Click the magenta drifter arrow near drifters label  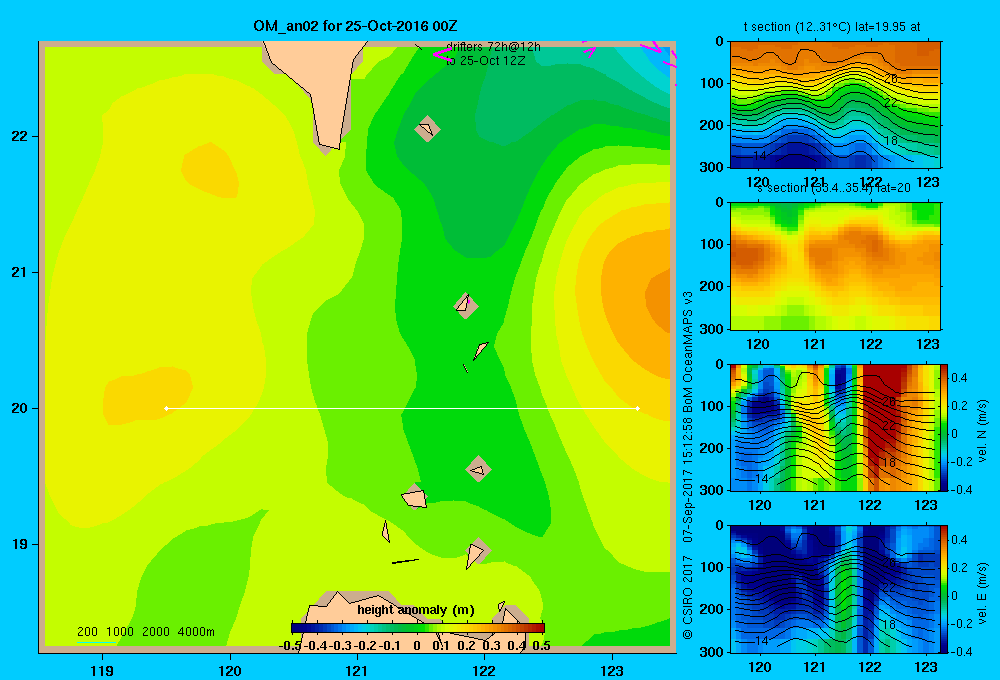click(443, 55)
